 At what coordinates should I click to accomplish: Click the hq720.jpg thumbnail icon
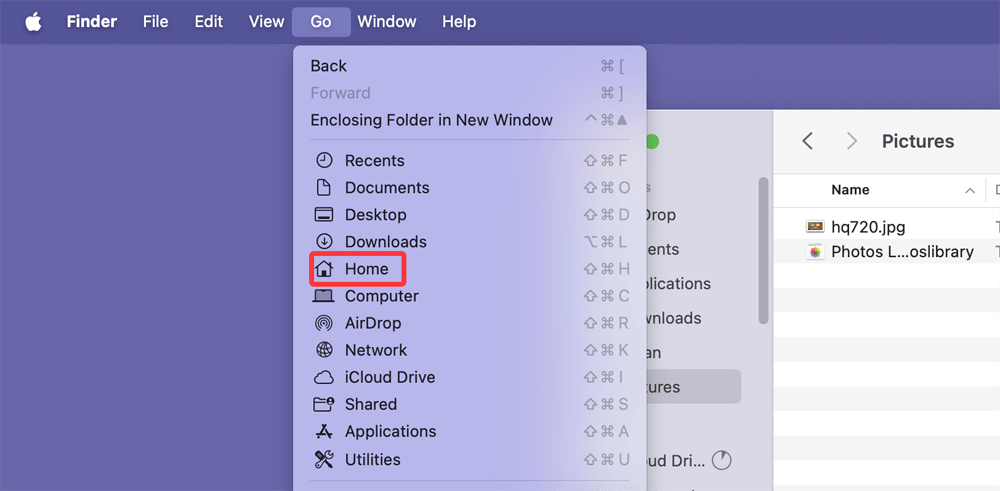click(815, 226)
